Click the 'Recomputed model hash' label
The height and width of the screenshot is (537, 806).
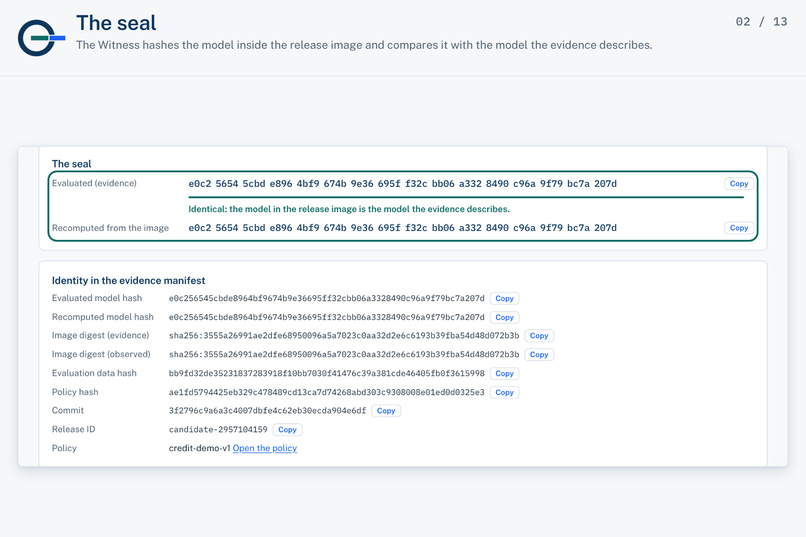[x=103, y=317]
